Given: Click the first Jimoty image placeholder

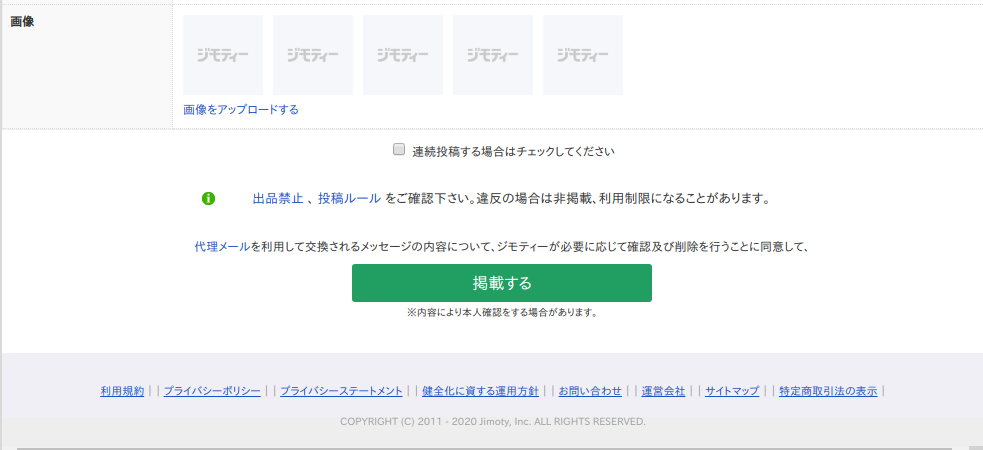Looking at the screenshot, I should 222,55.
